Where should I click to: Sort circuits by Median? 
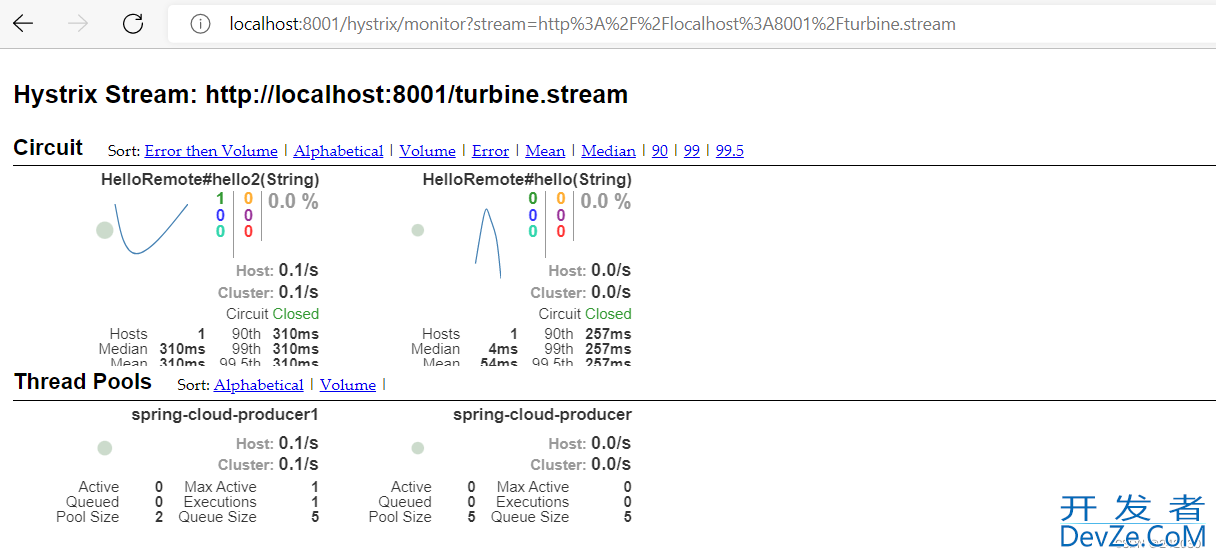tap(608, 151)
